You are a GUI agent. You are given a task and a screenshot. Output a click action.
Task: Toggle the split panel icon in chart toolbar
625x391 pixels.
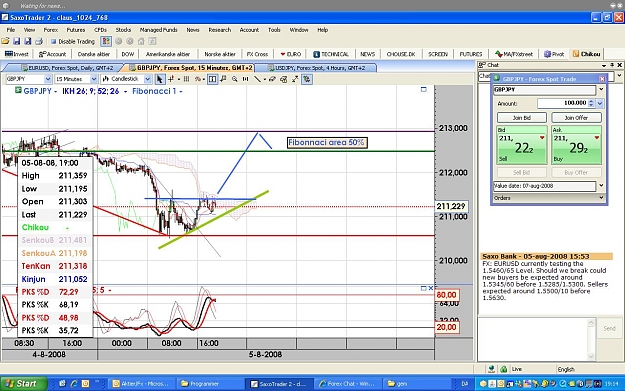pyautogui.click(x=212, y=79)
